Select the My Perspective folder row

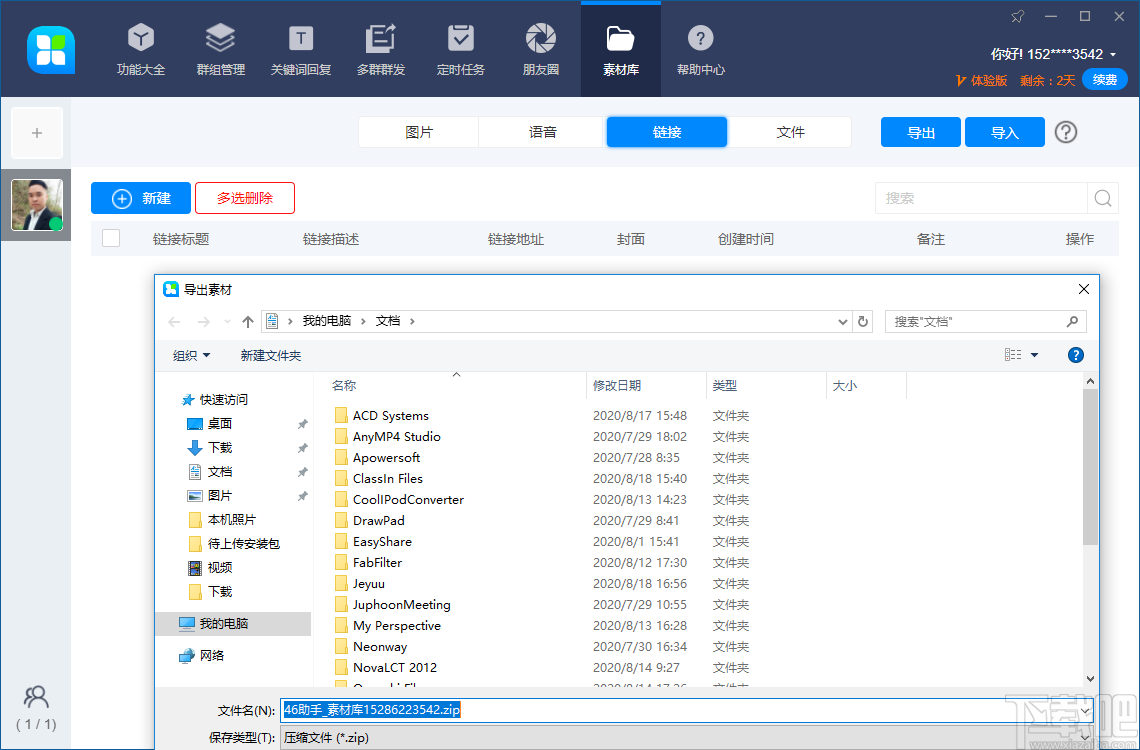pyautogui.click(x=397, y=626)
